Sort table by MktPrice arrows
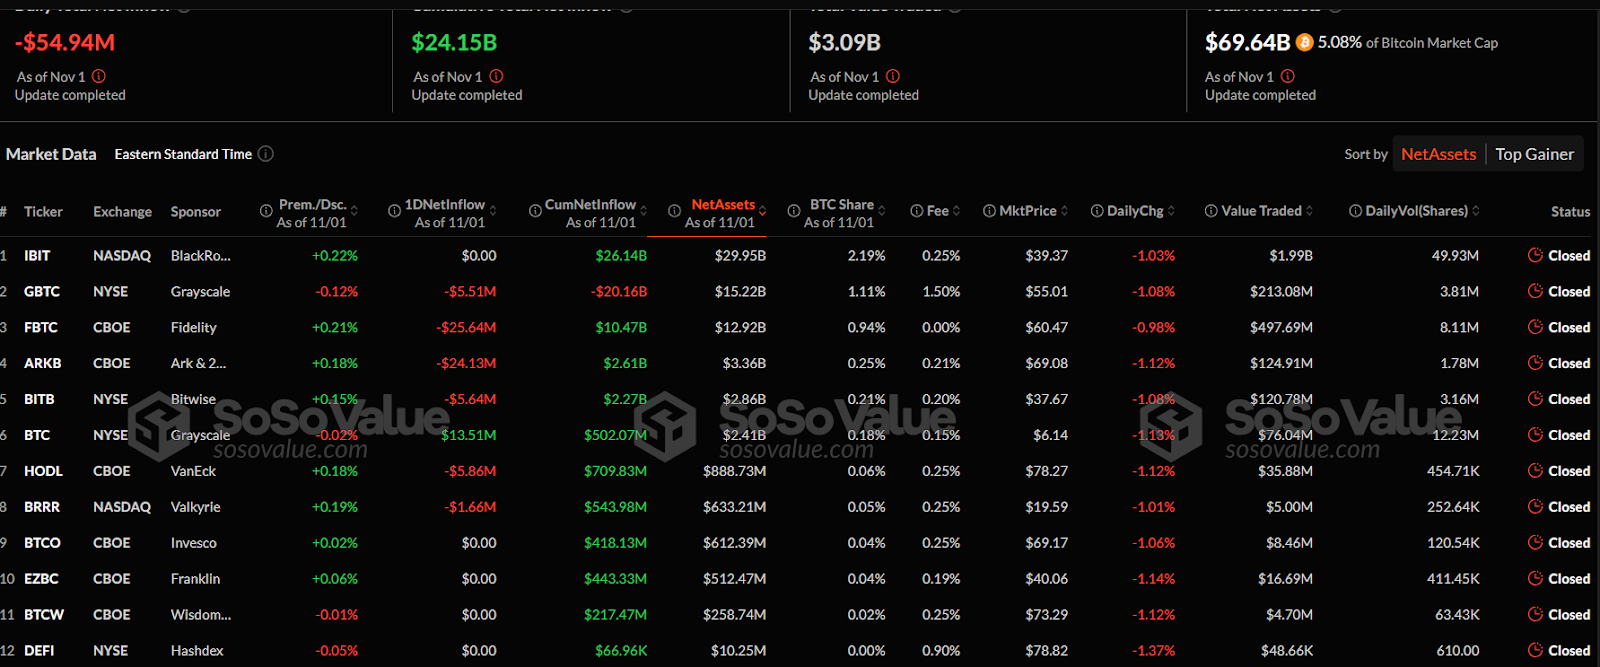The width and height of the screenshot is (1600, 667). click(1064, 211)
